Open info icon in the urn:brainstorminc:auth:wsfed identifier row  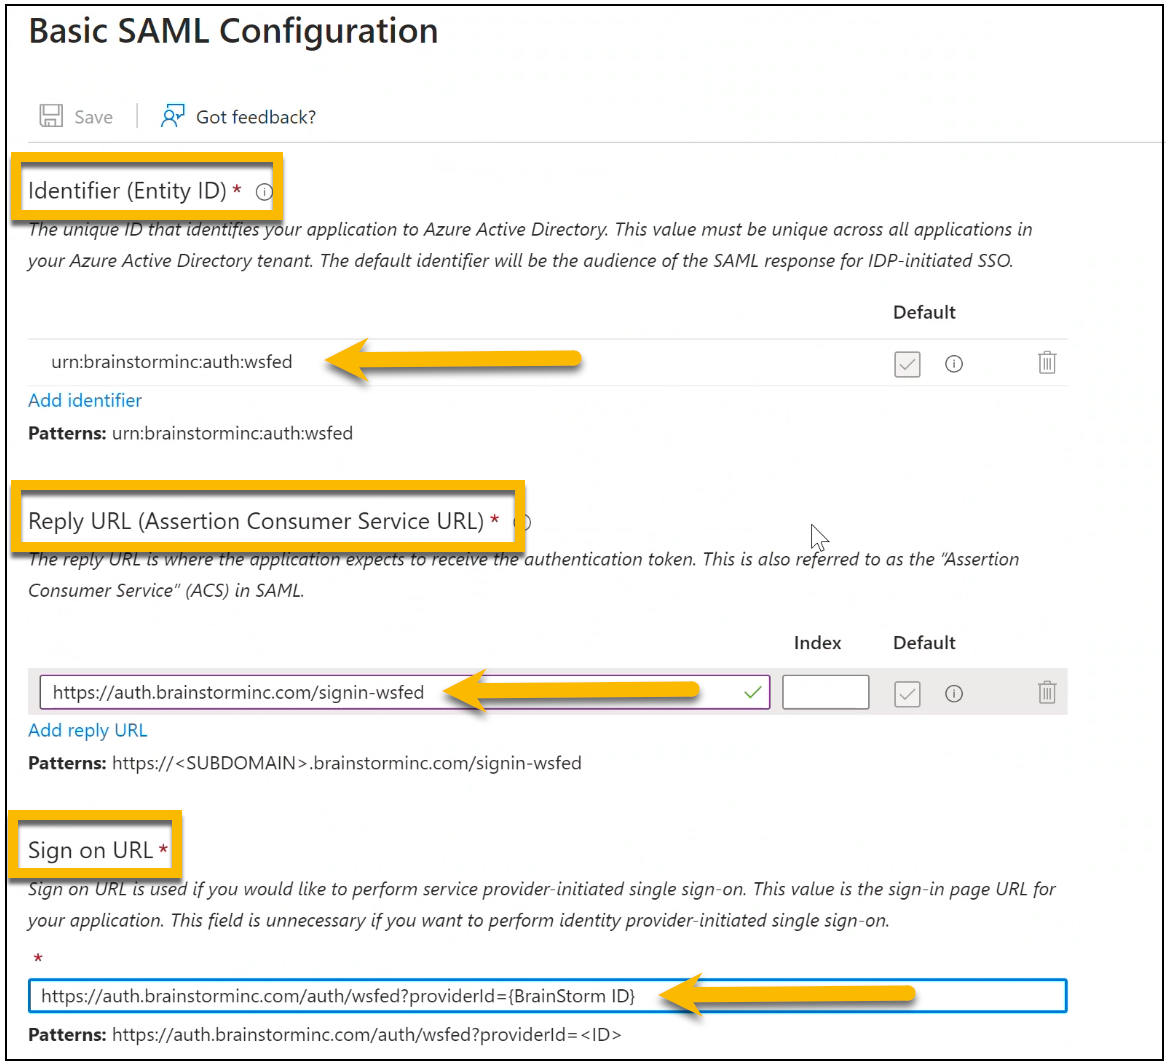coord(954,364)
